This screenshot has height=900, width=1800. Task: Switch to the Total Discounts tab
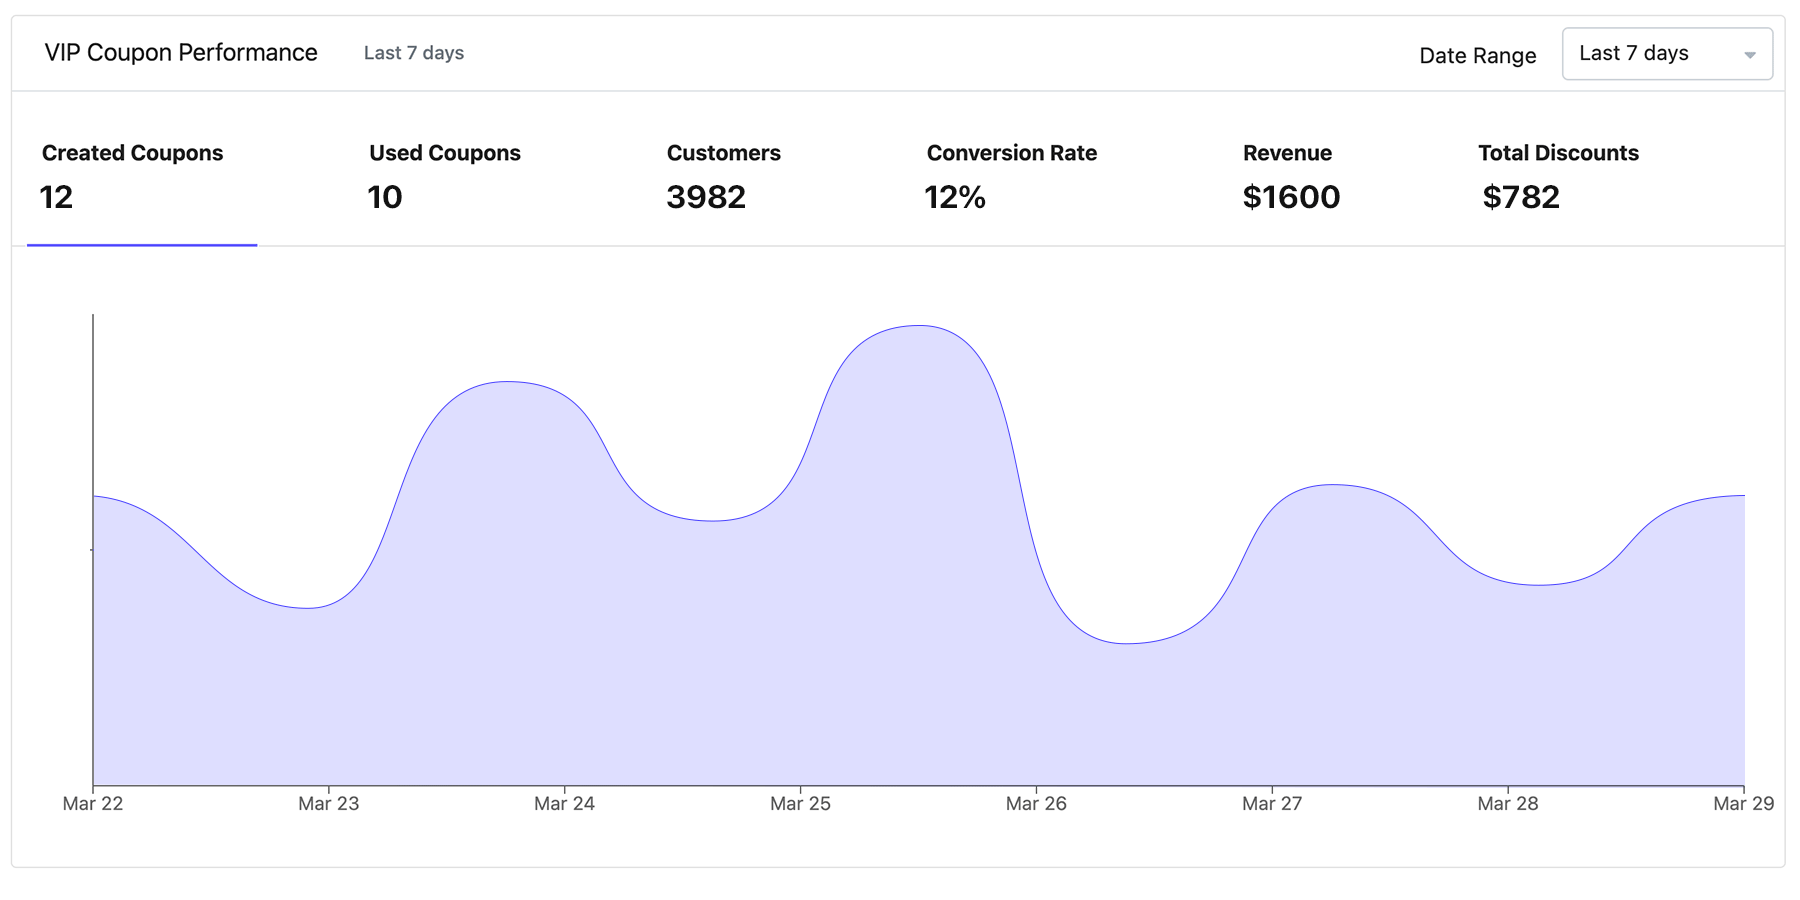pos(1558,176)
